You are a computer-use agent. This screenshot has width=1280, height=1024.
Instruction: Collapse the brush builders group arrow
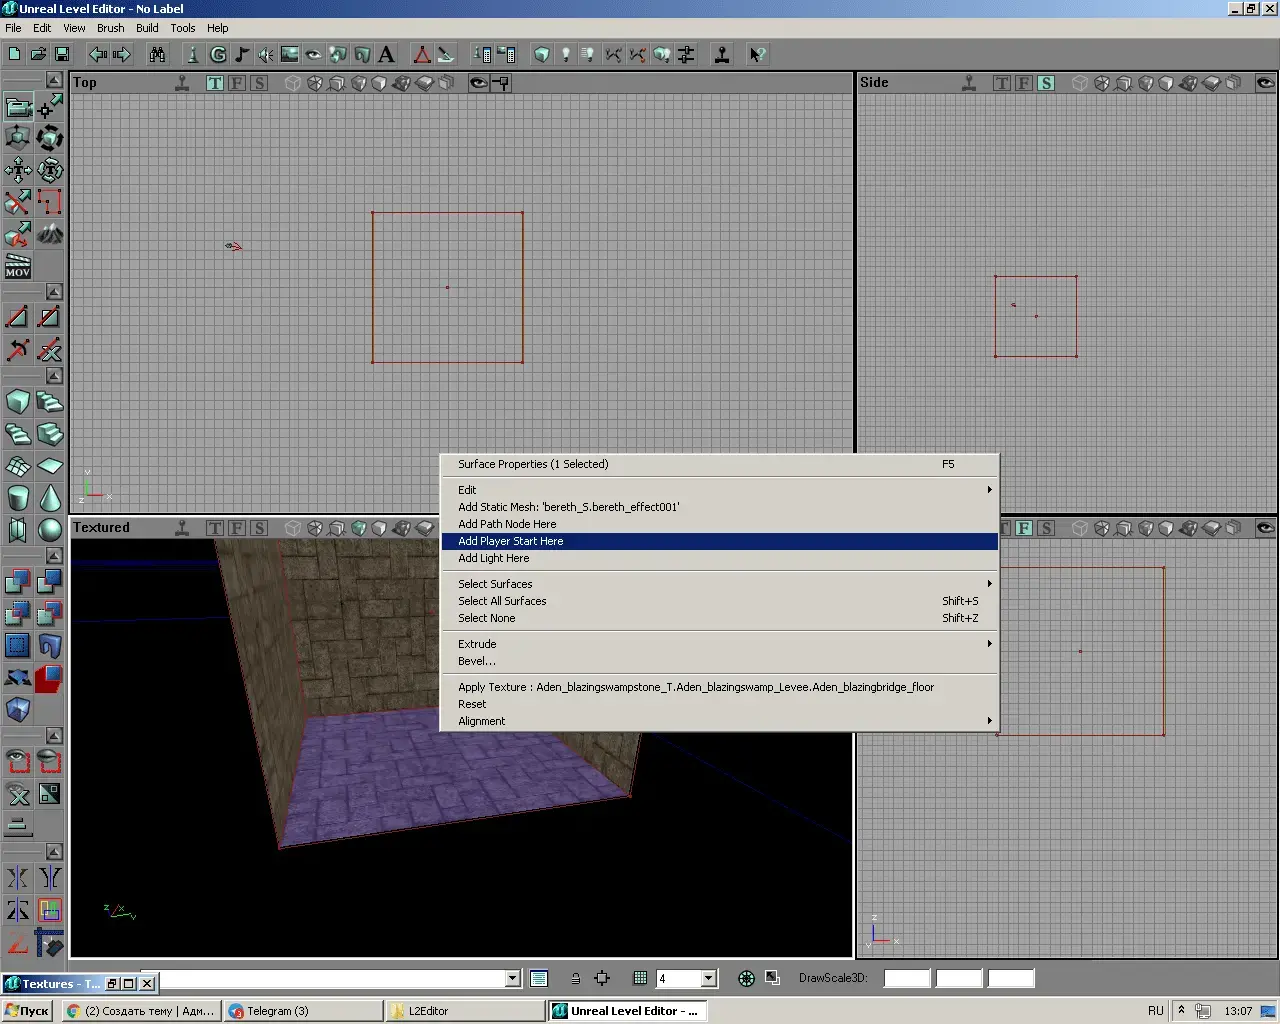(55, 376)
